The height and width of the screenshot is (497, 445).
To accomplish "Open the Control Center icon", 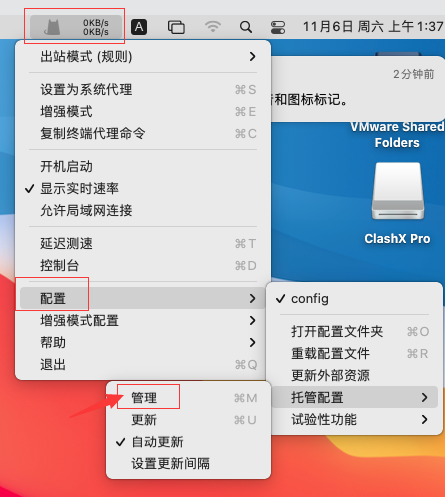I will click(x=278, y=27).
